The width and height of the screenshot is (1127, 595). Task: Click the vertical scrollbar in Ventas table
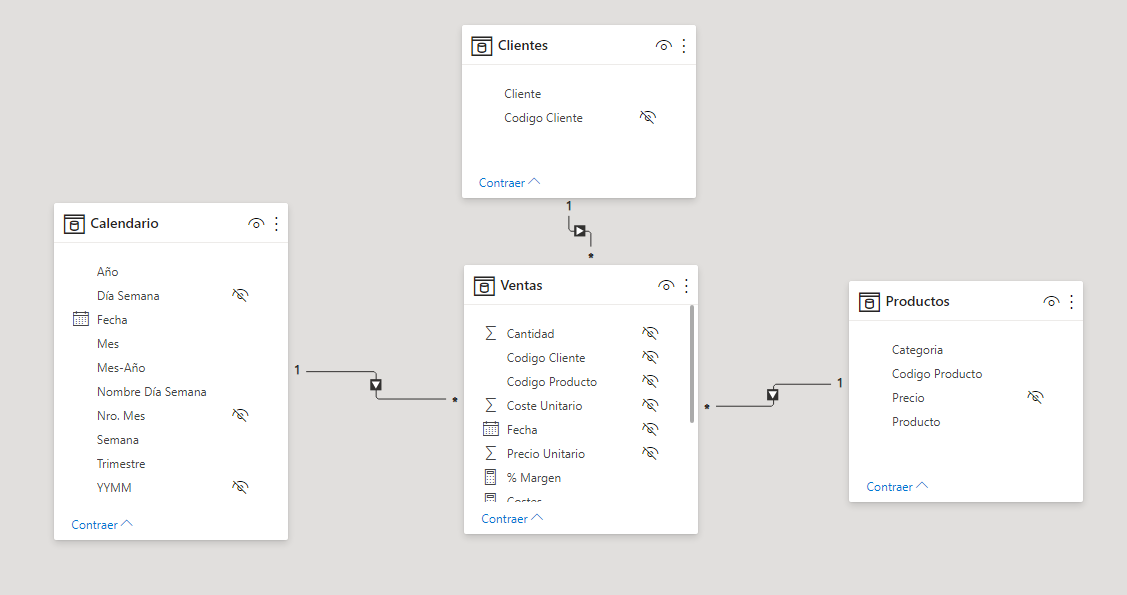692,365
